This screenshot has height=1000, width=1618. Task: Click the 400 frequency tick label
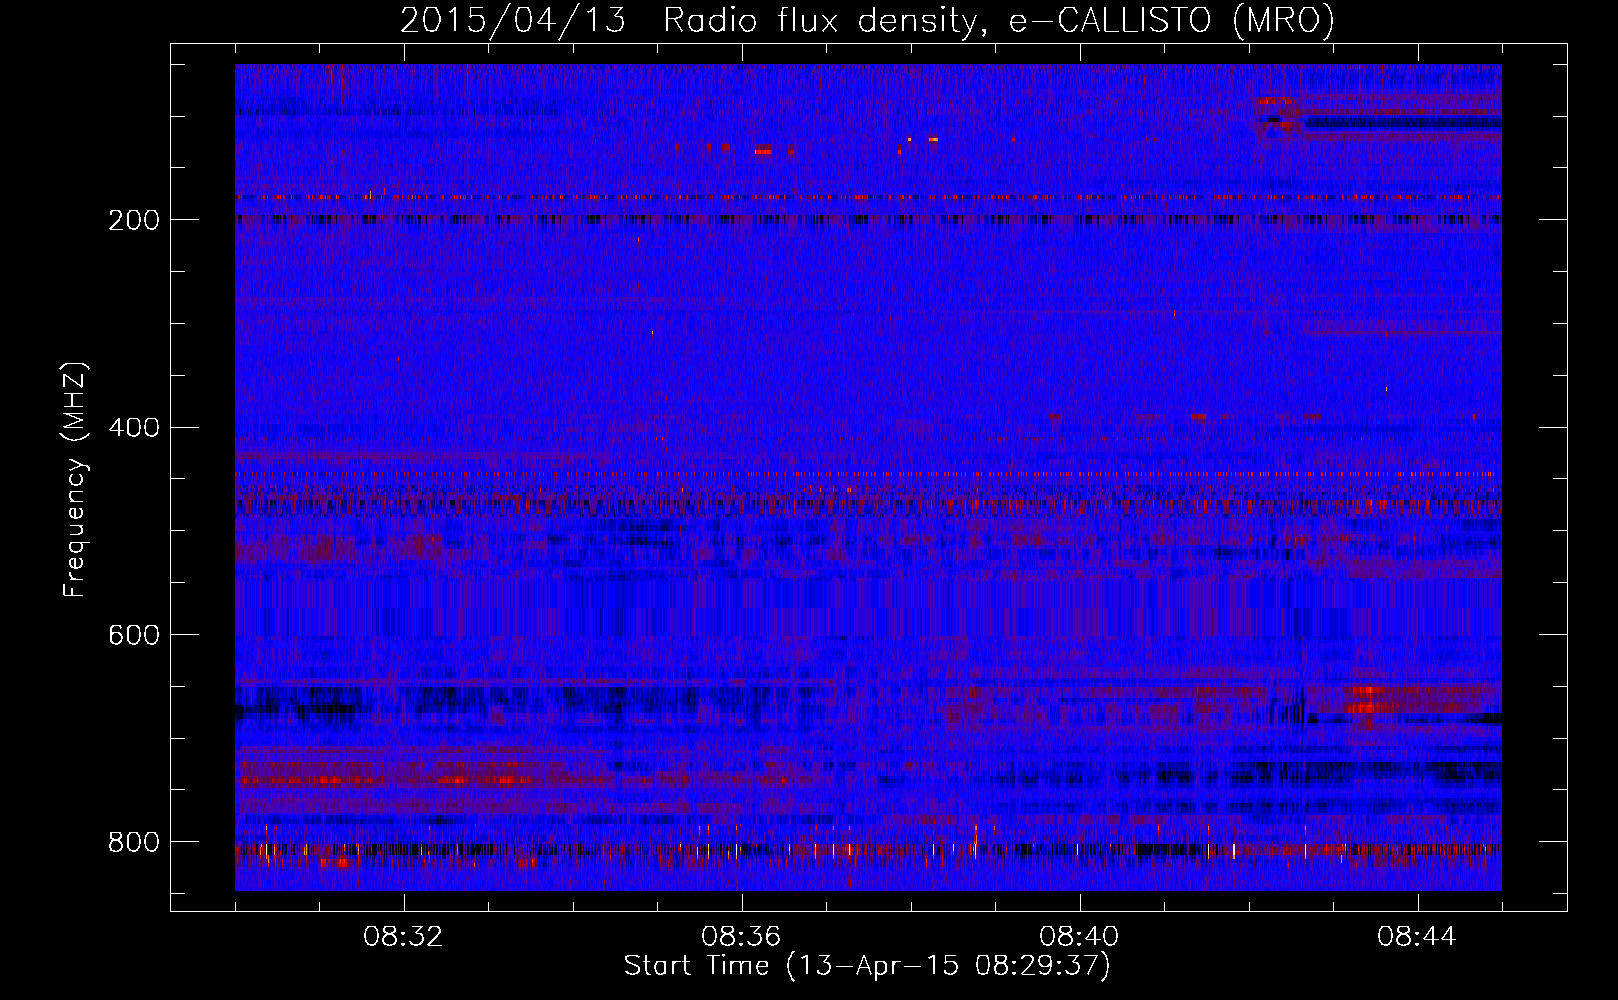133,428
